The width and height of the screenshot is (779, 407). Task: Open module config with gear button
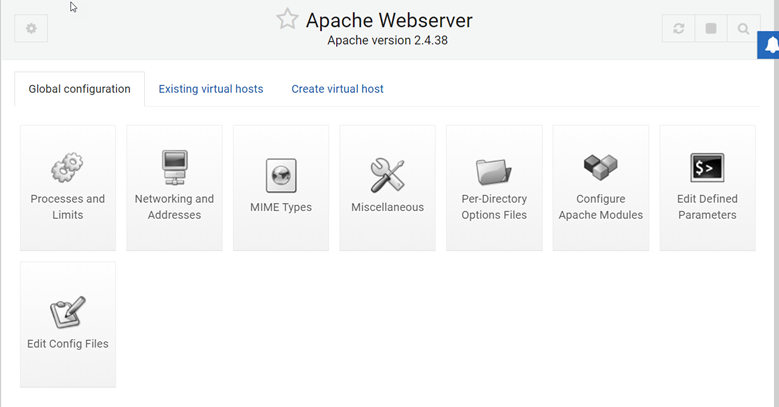[x=31, y=29]
